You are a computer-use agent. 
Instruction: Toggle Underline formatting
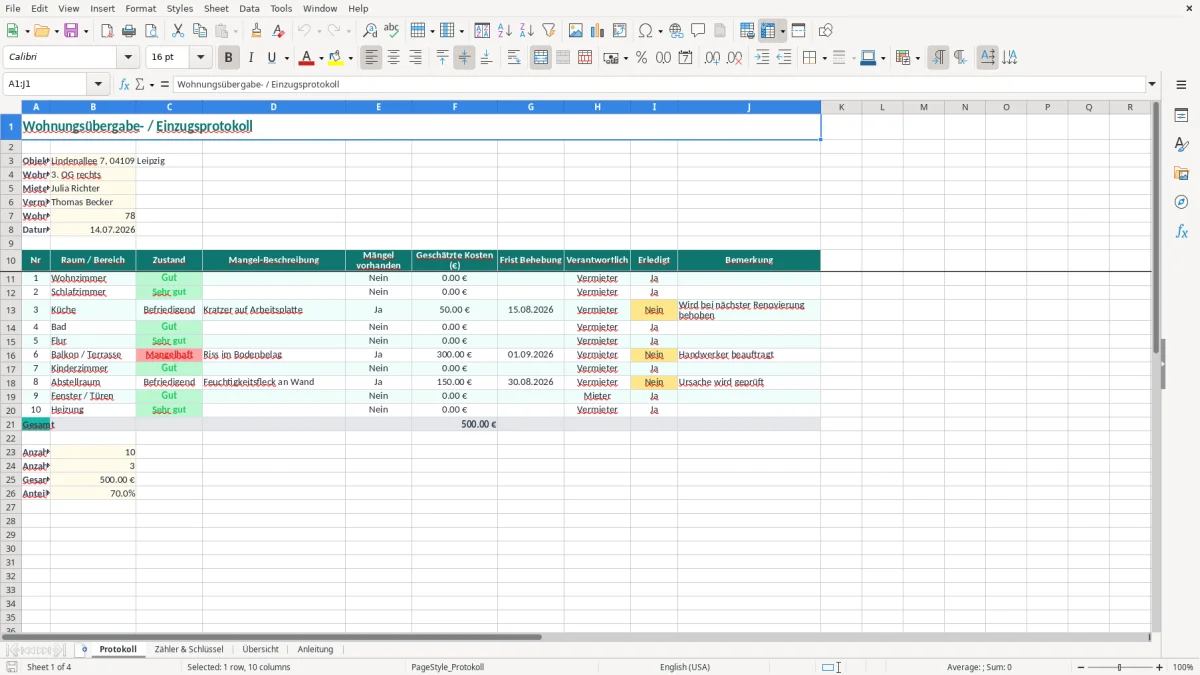tap(270, 58)
